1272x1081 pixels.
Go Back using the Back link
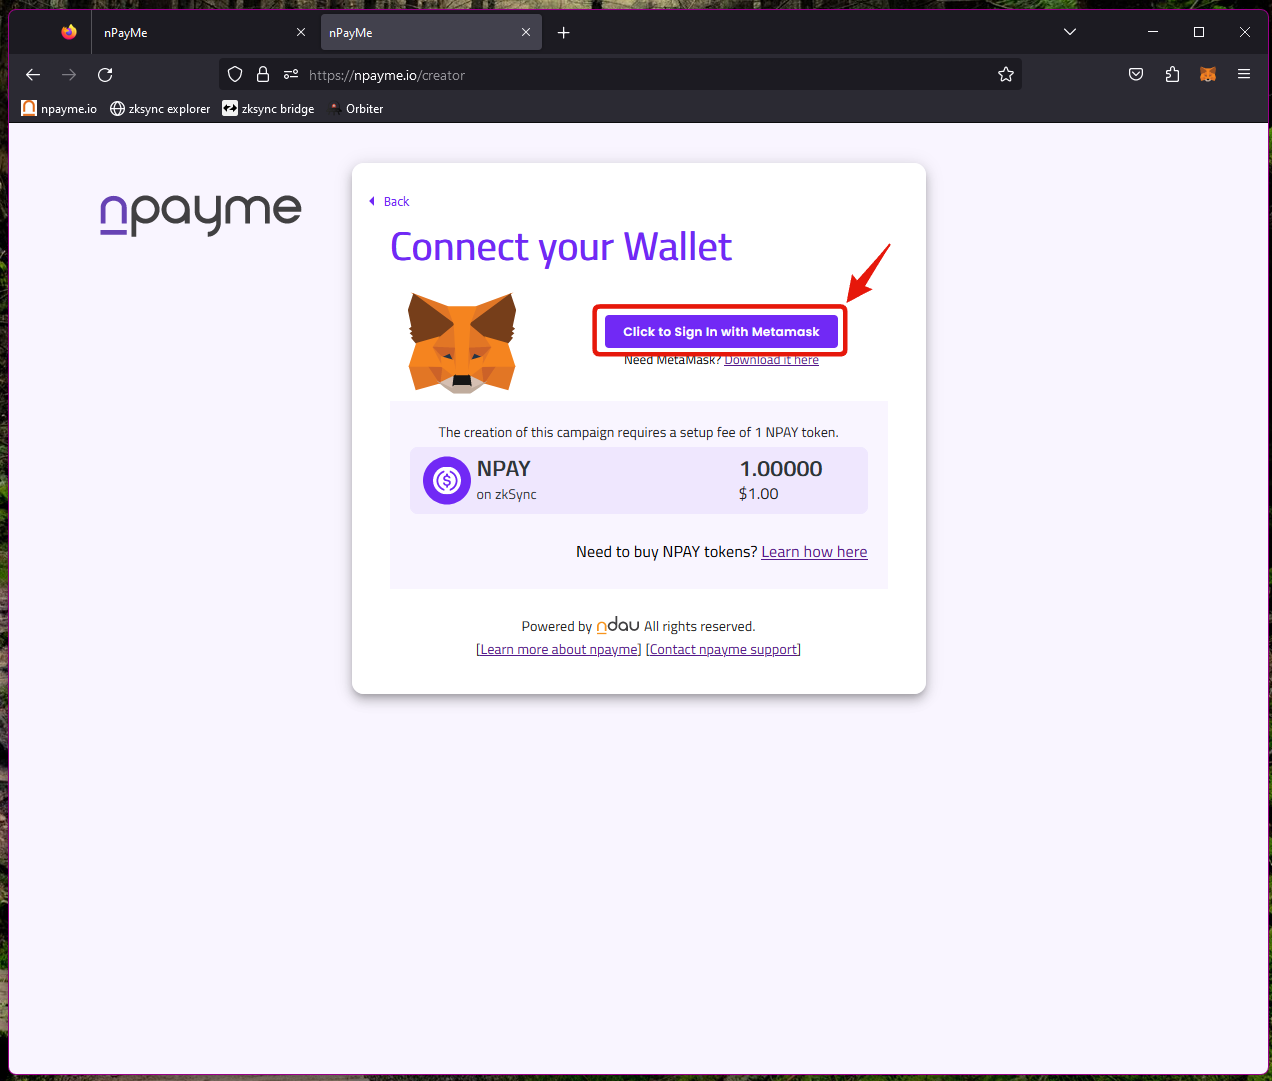(x=389, y=202)
